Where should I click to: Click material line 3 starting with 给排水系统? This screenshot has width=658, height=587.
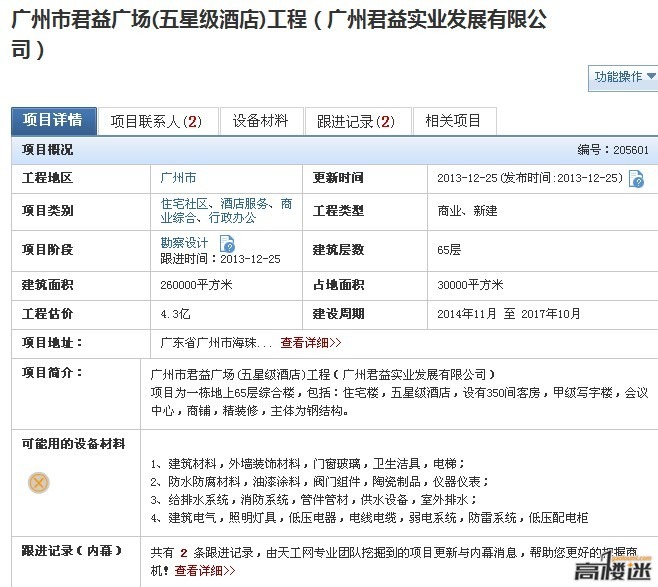click(x=313, y=500)
